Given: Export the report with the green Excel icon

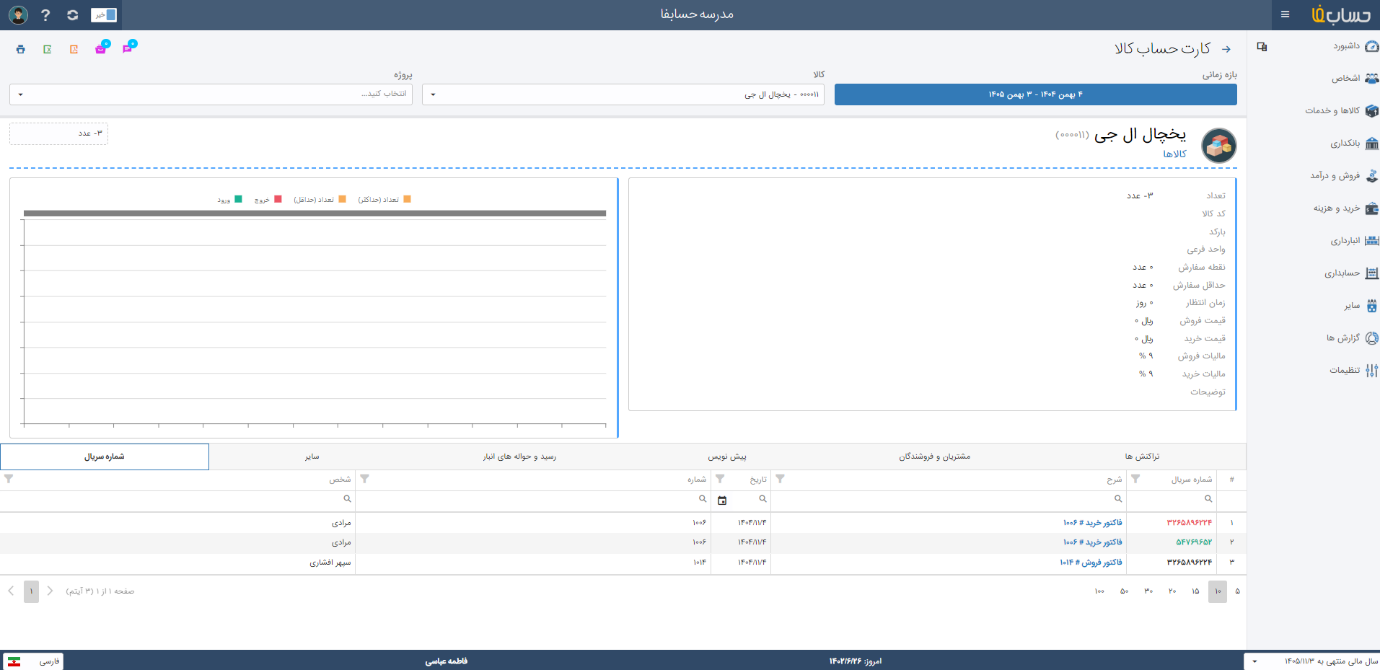Looking at the screenshot, I should [x=47, y=48].
